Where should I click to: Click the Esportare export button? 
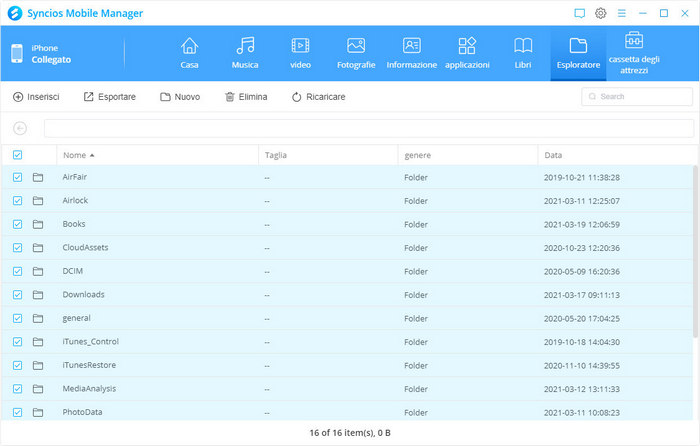pos(110,97)
